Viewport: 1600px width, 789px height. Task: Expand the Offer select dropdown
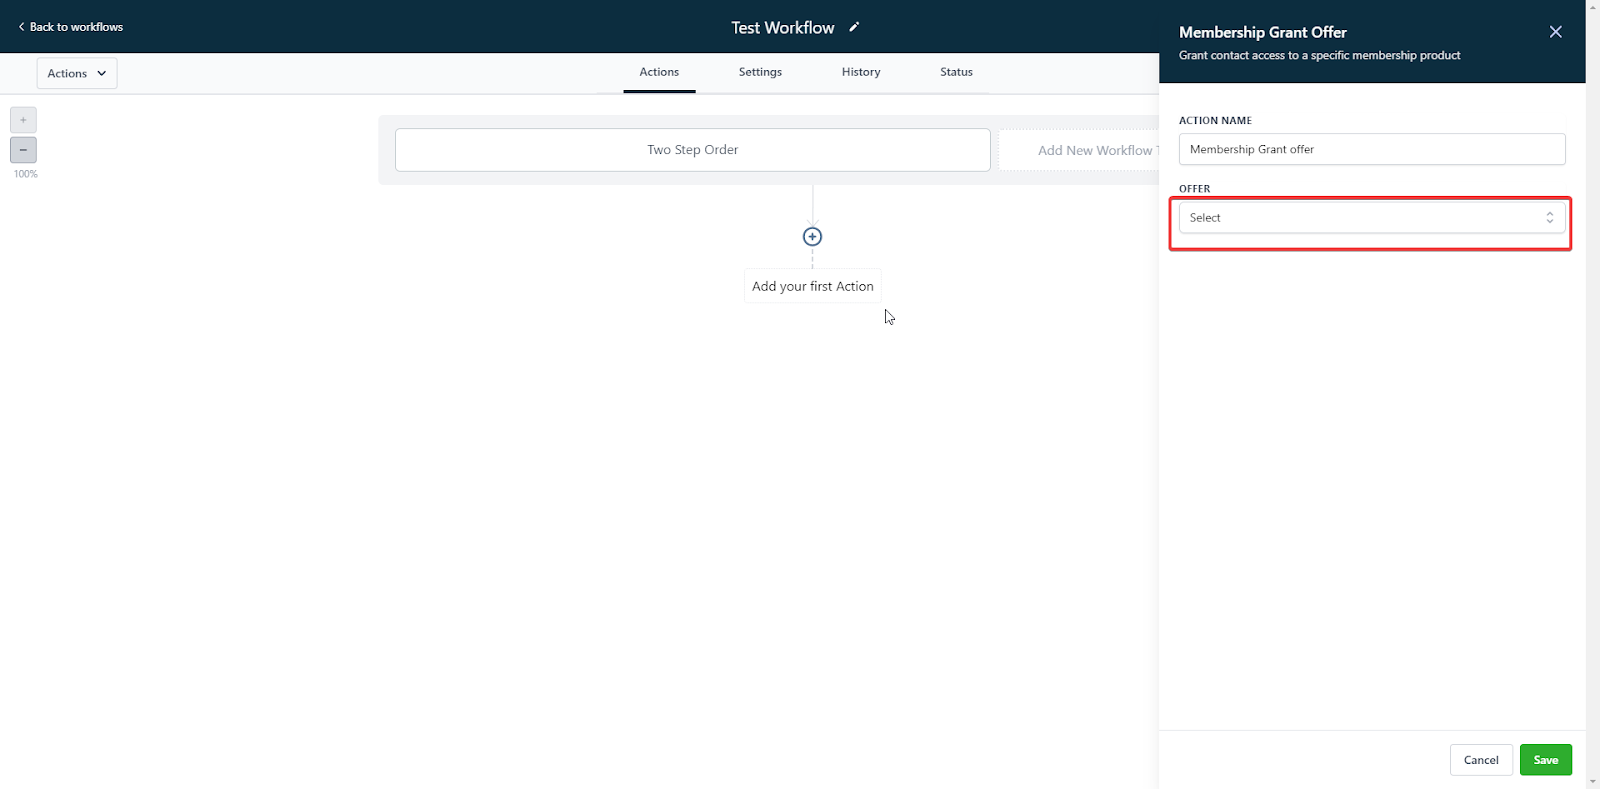1360,218
